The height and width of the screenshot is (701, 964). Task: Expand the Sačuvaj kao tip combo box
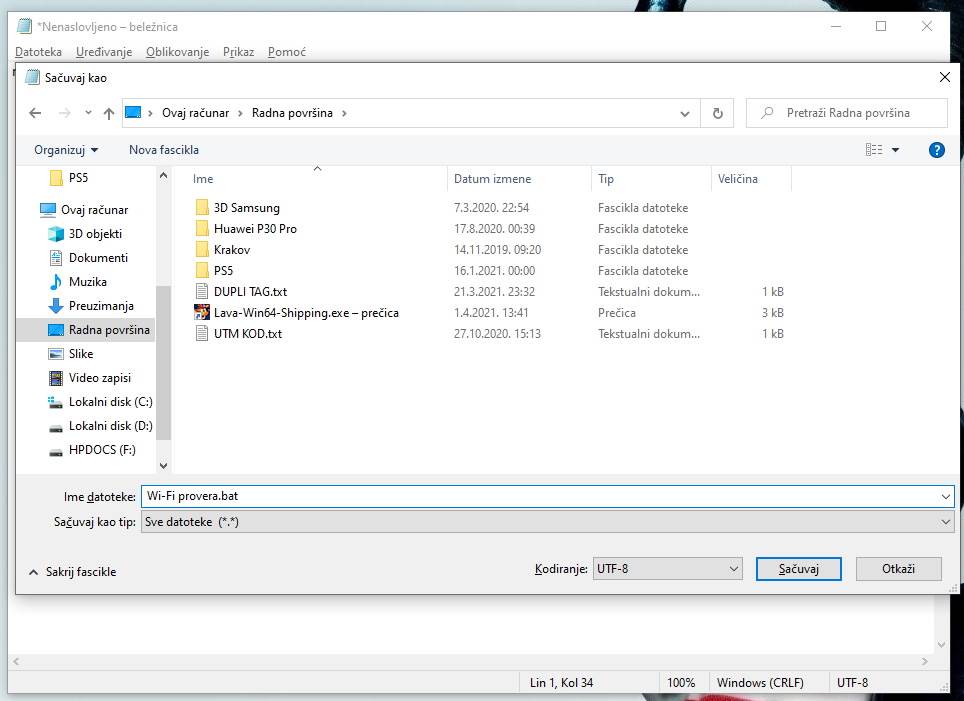[x=547, y=522]
